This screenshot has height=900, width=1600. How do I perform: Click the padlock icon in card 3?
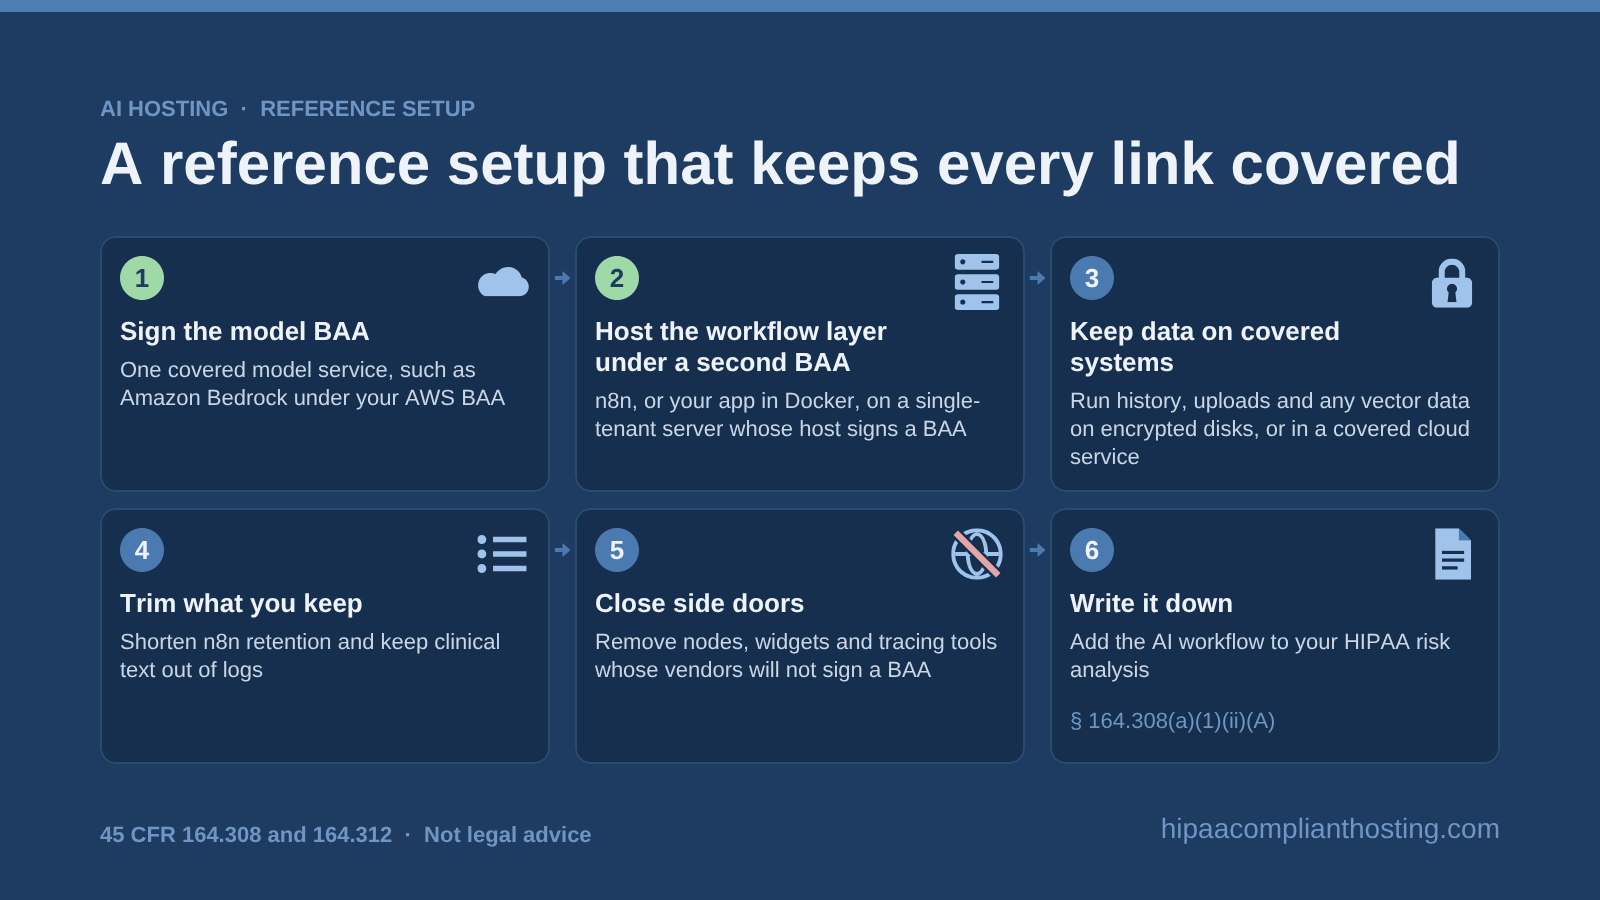point(1452,283)
